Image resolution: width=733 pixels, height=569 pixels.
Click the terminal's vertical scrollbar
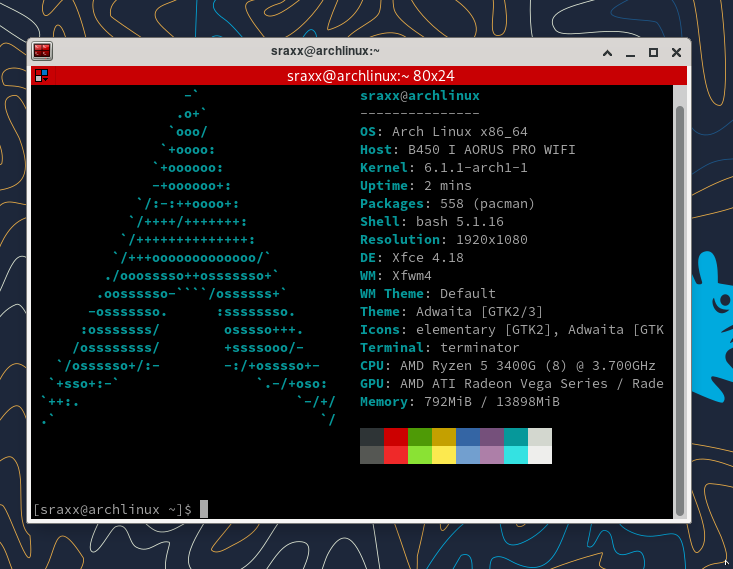click(x=680, y=300)
